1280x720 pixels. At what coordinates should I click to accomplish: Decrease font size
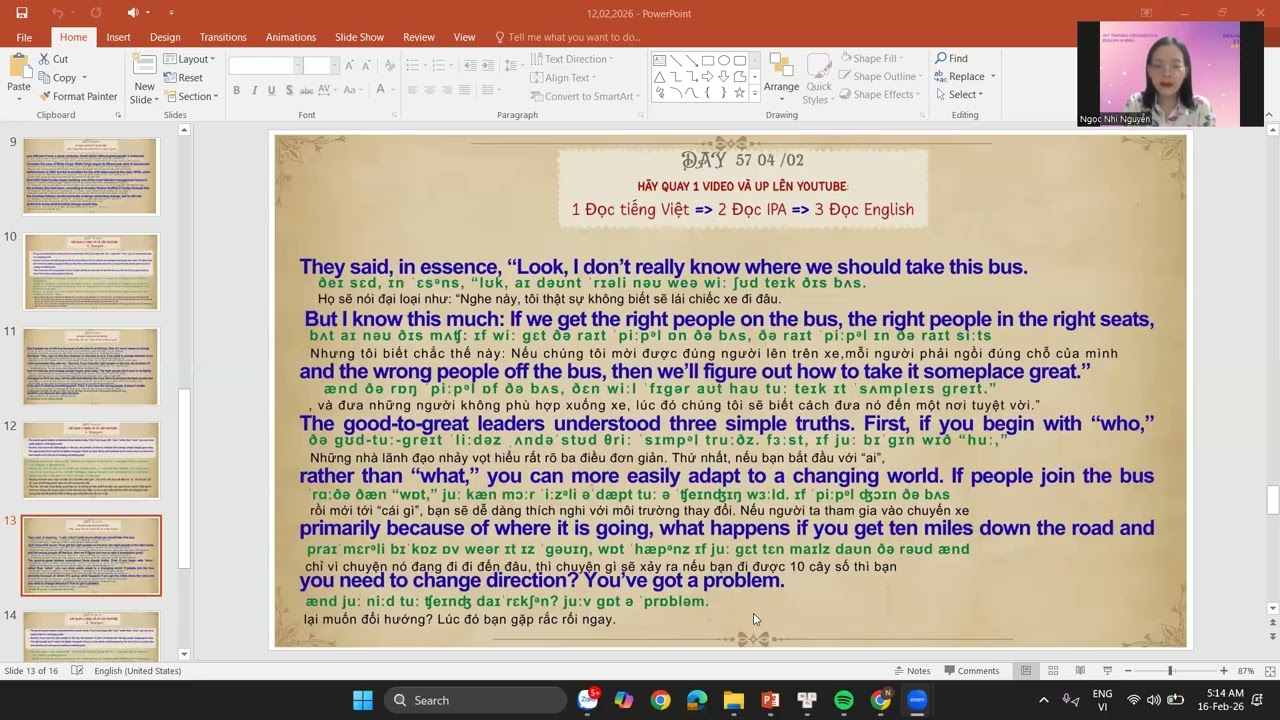point(365,65)
